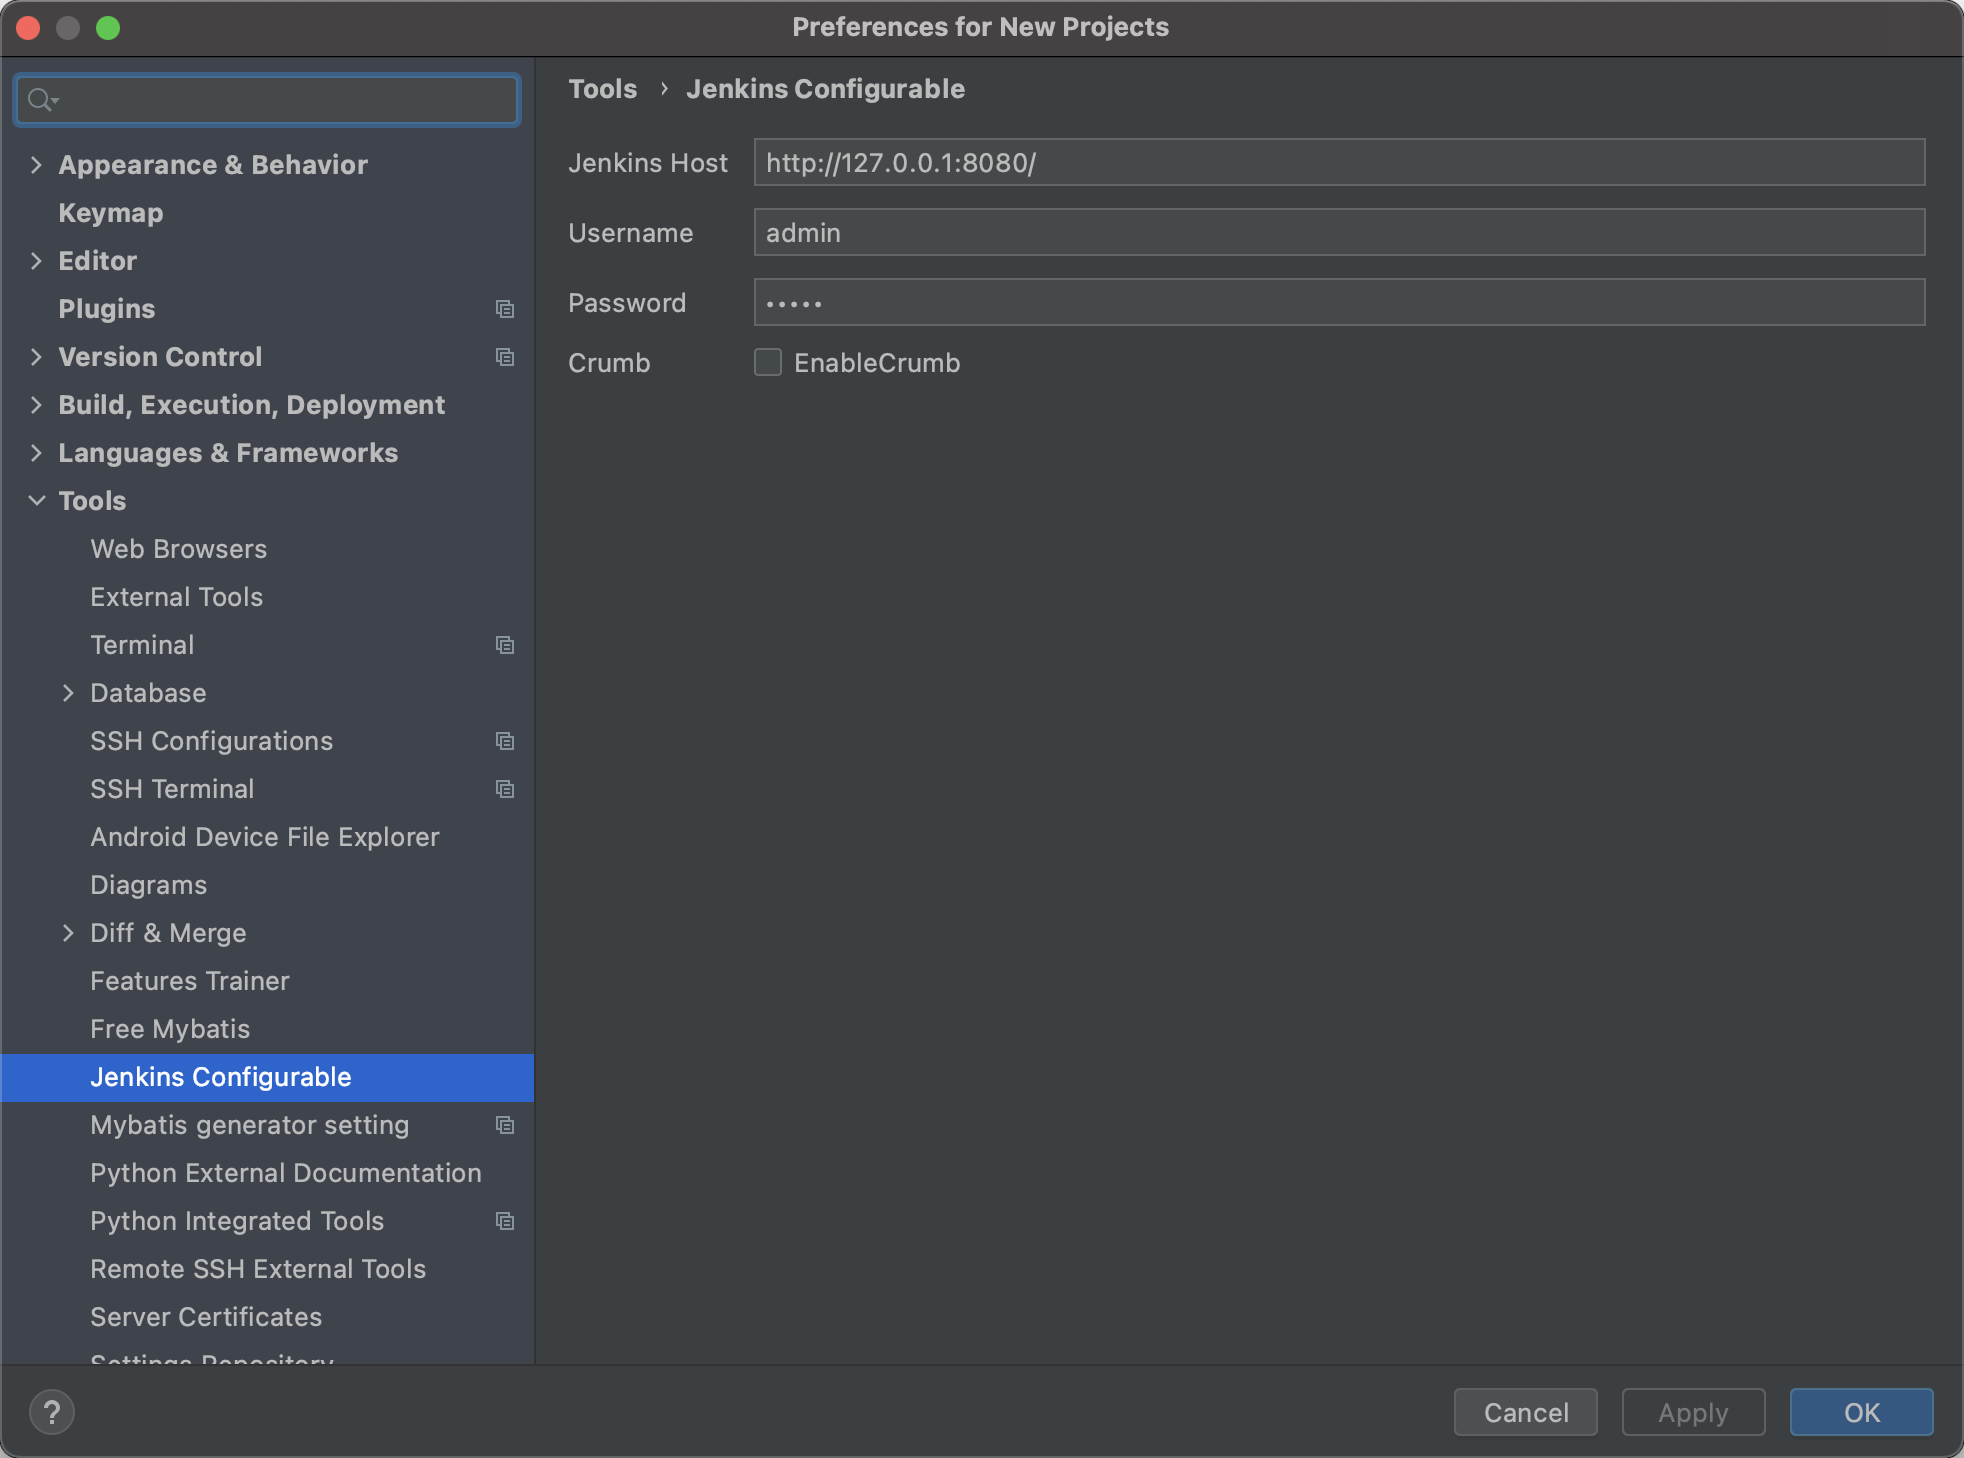The width and height of the screenshot is (1964, 1458).
Task: Expand the Appearance & Behavior section
Action: (36, 165)
